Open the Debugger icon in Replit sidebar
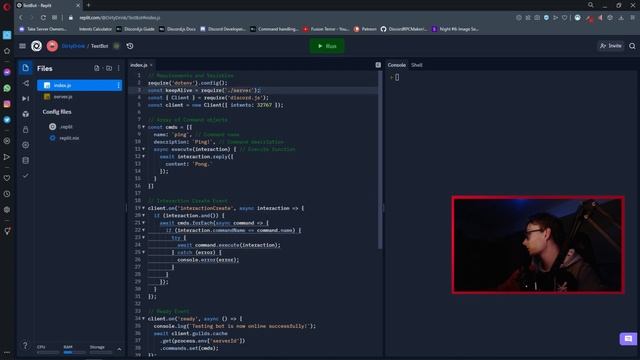The height and width of the screenshot is (360, 640). tap(25, 98)
